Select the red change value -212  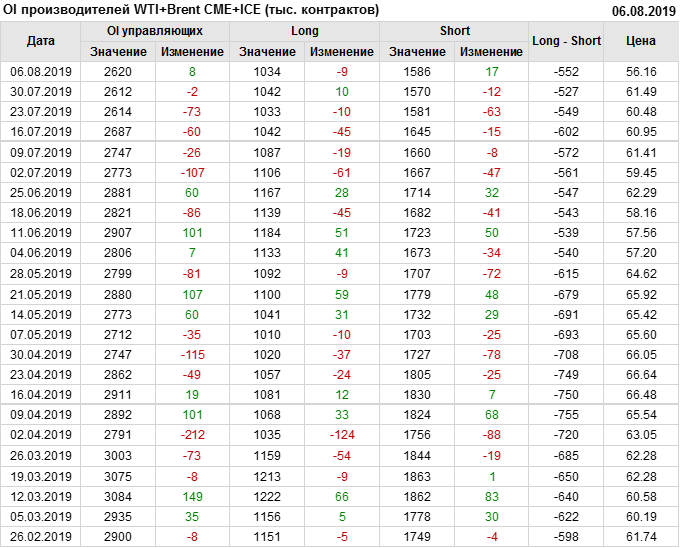point(191,435)
